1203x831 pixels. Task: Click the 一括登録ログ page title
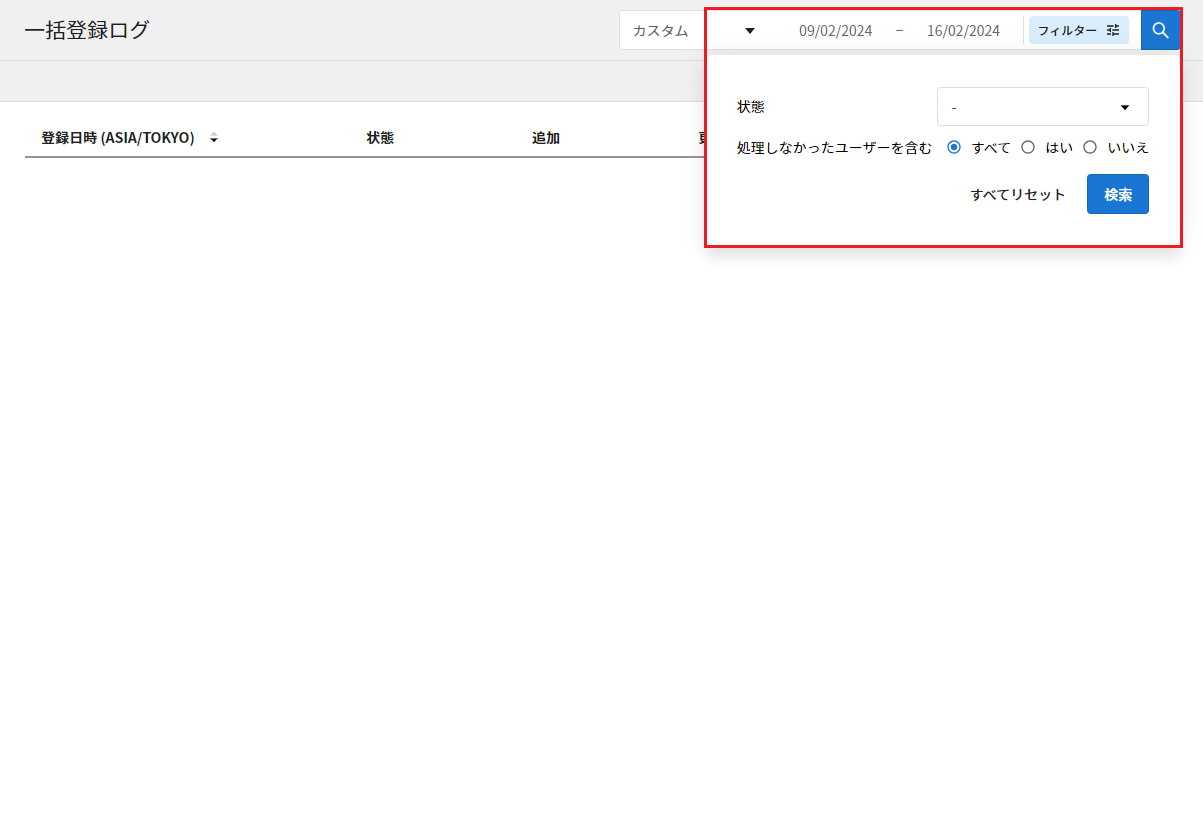click(x=86, y=30)
